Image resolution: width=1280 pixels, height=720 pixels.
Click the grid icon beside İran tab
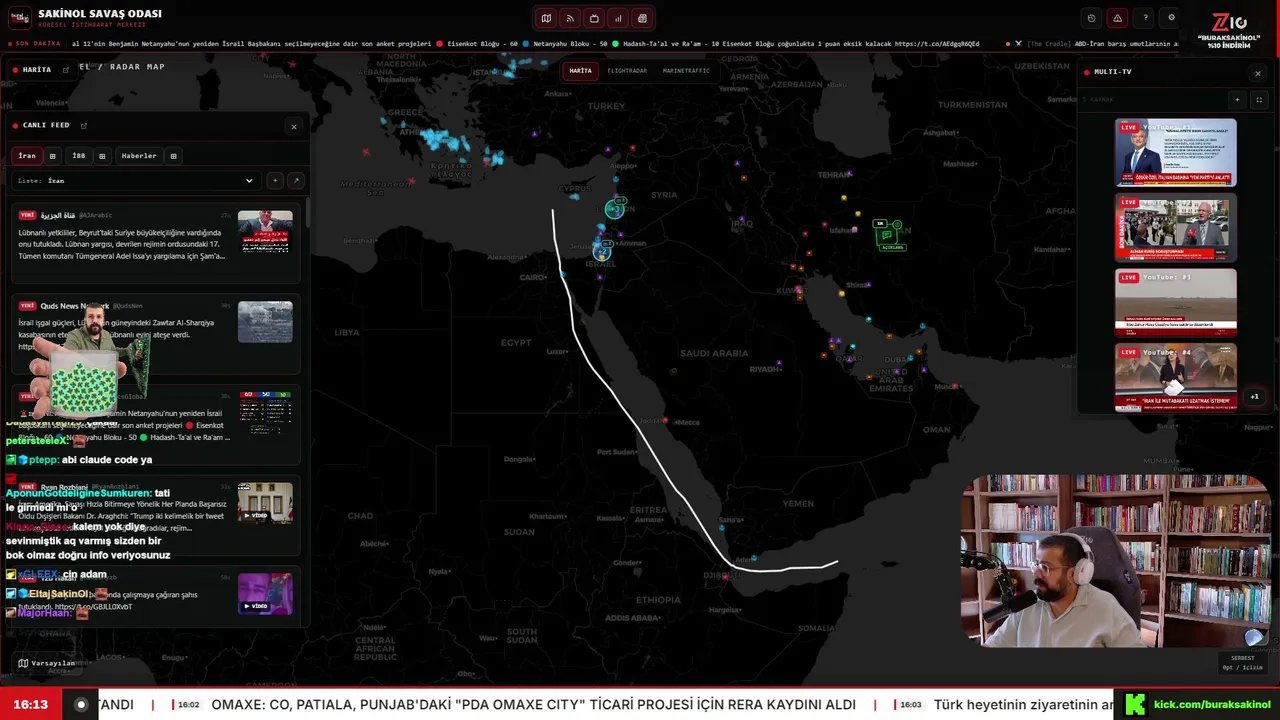[x=53, y=156]
